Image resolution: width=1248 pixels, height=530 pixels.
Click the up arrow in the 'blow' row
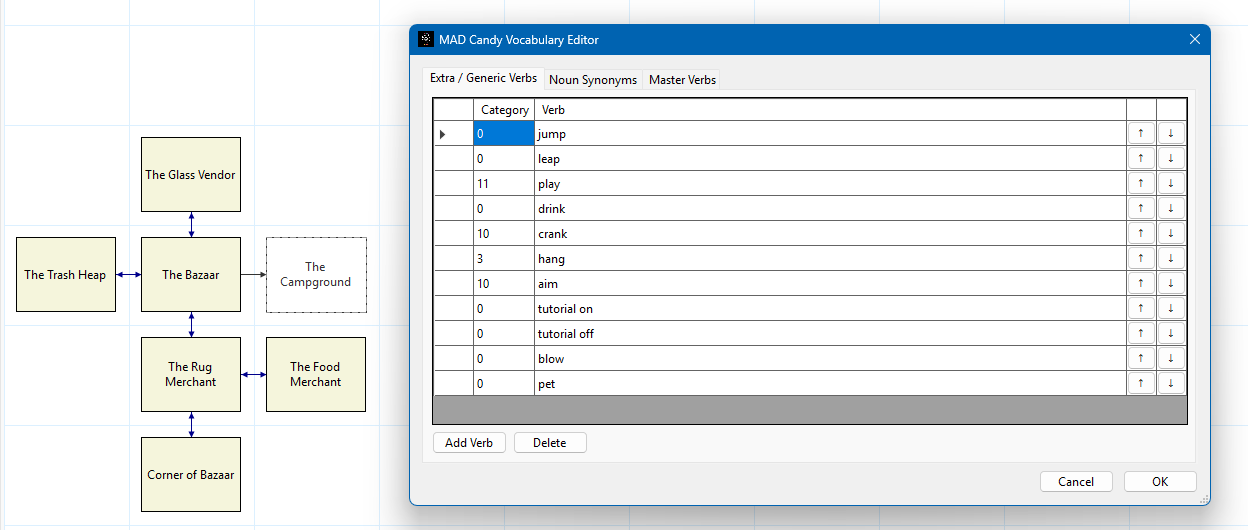[1141, 359]
